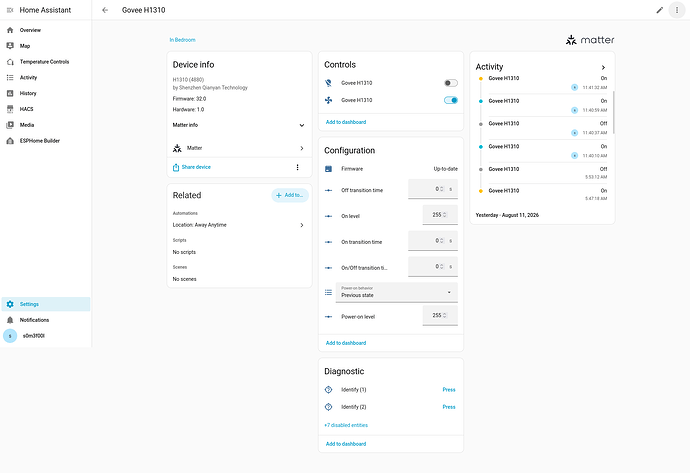
Task: Click the s0m3f00l user avatar
Action: point(10,336)
